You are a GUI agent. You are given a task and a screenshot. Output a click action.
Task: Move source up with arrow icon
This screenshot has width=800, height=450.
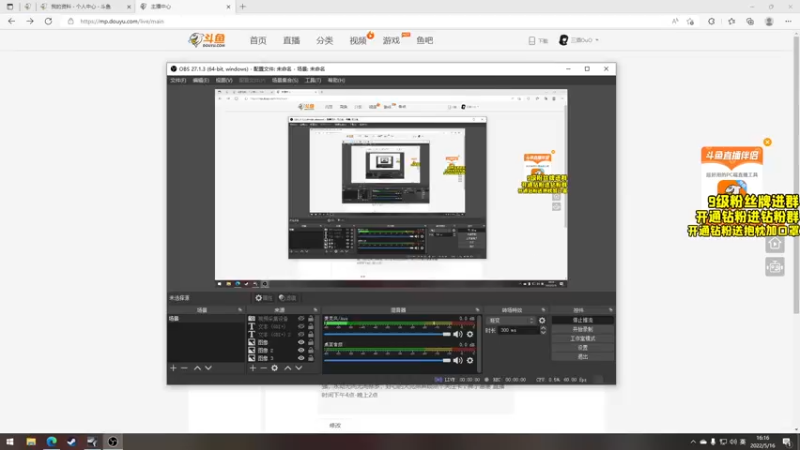tap(288, 368)
